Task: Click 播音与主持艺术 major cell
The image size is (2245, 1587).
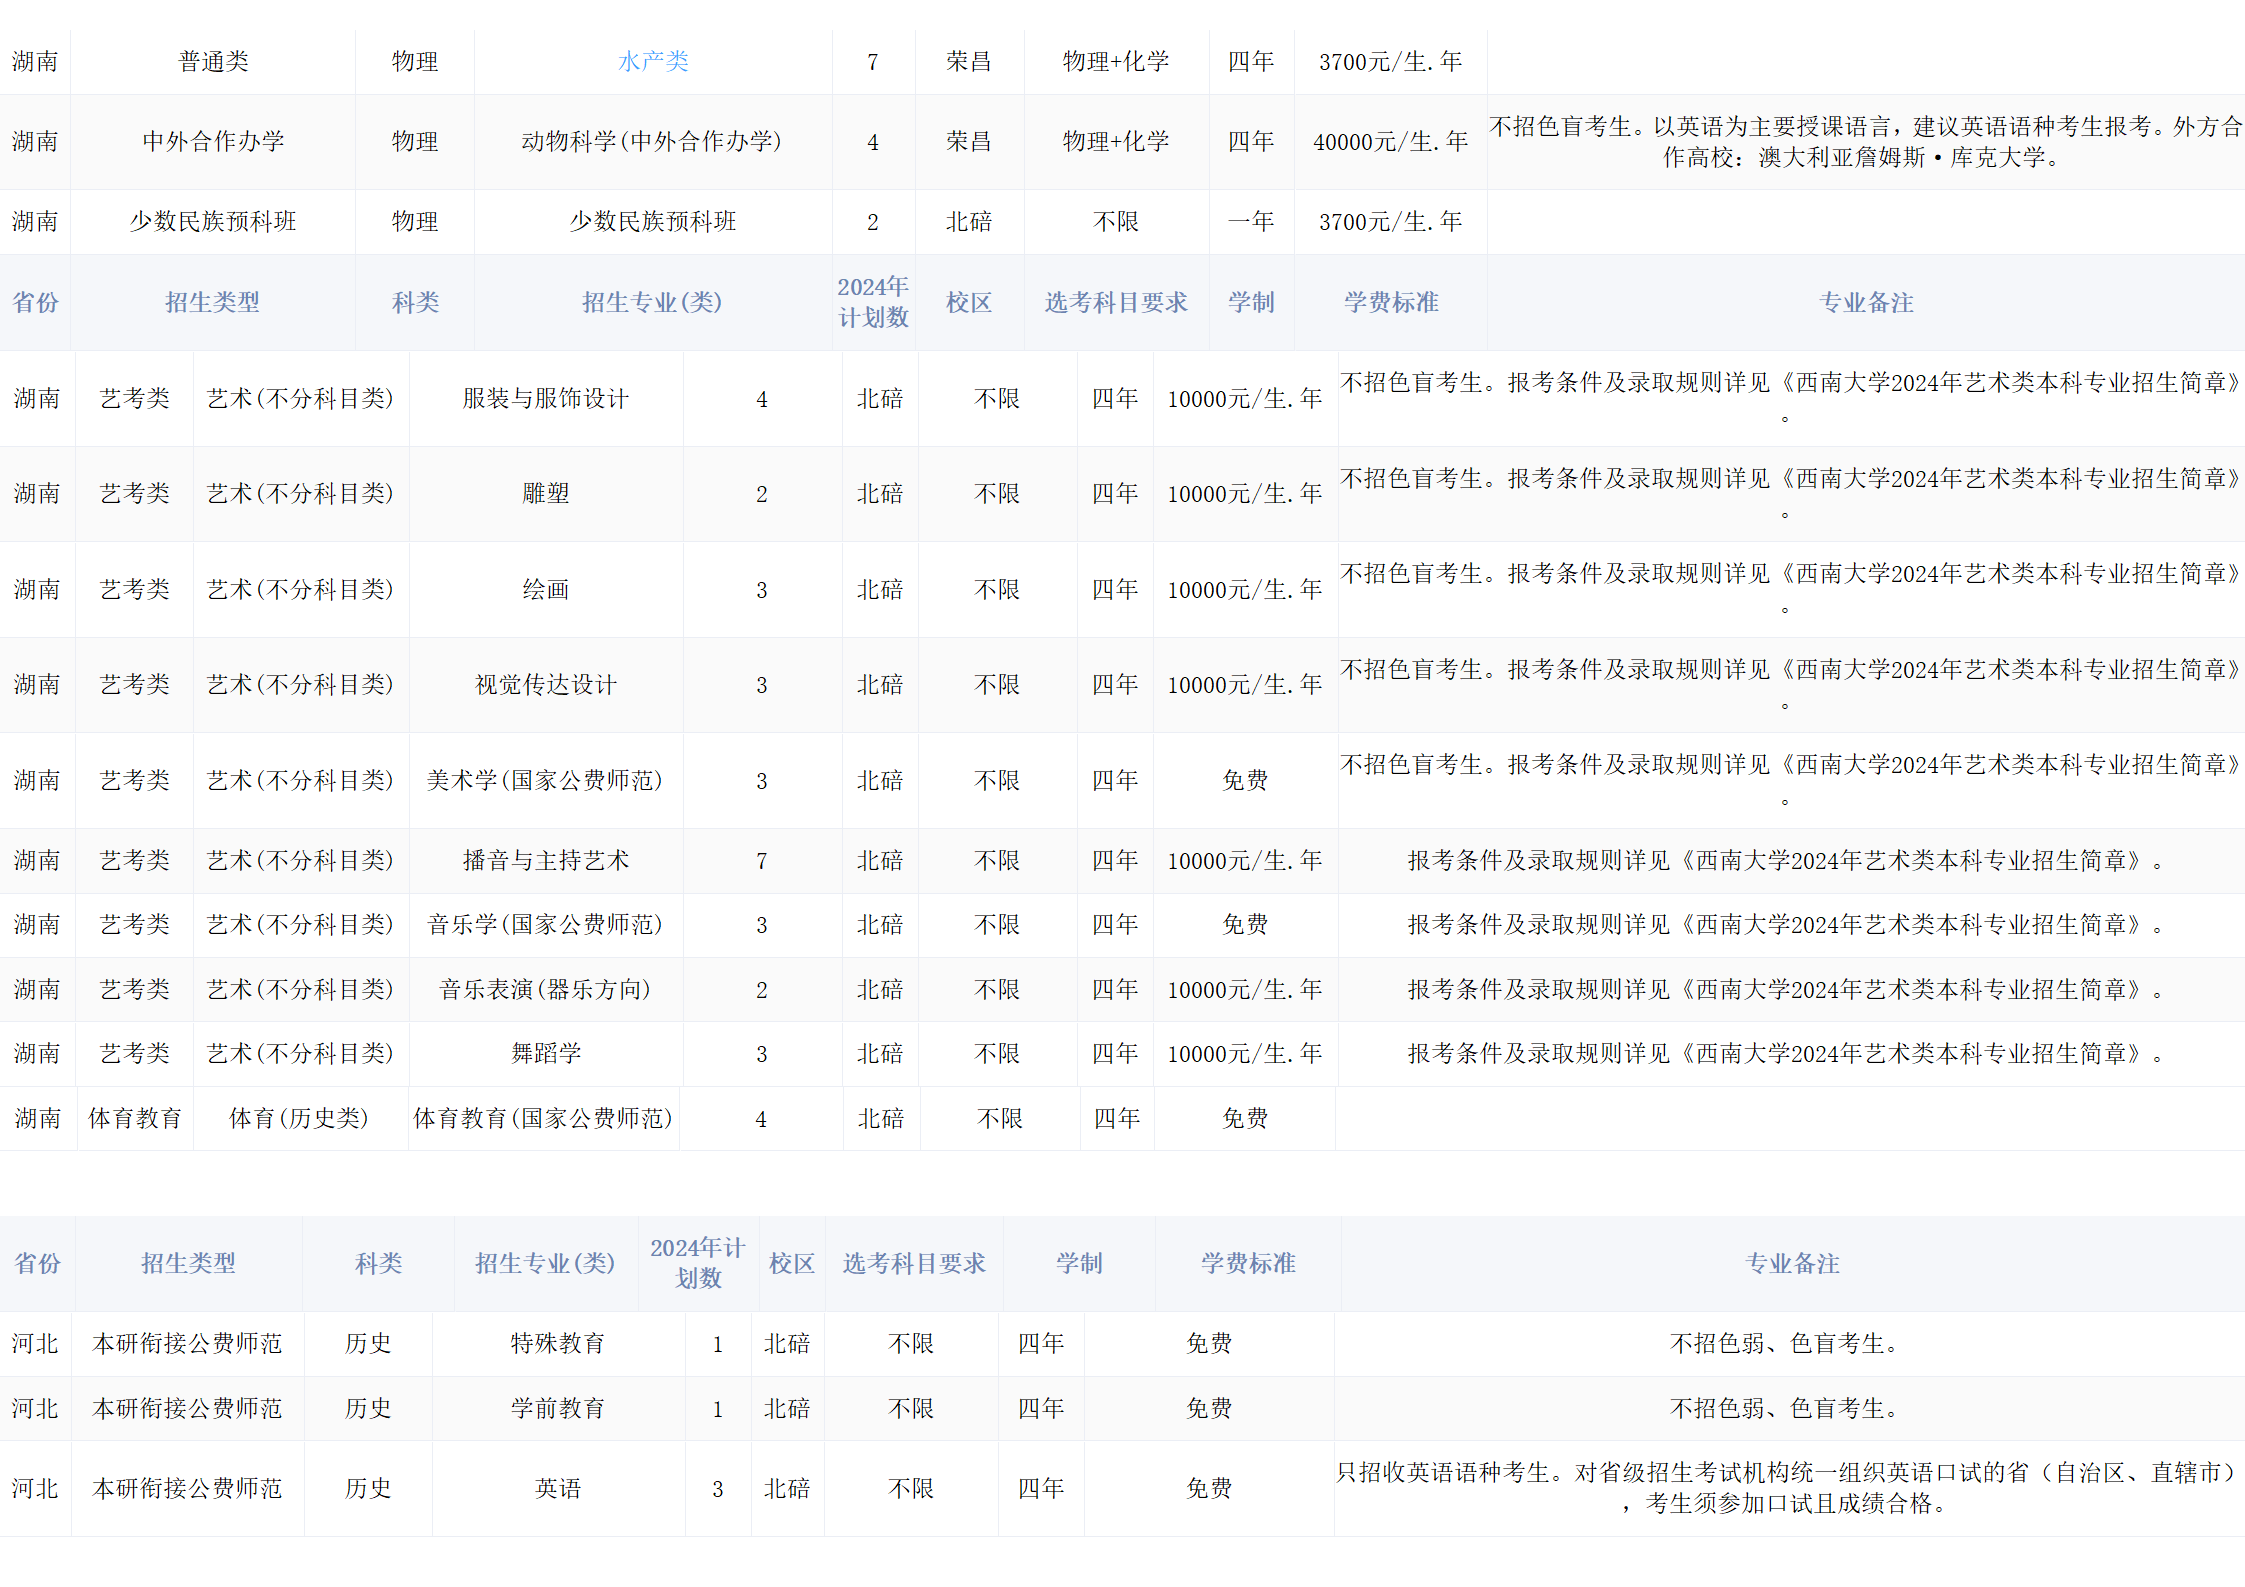Action: coord(545,861)
